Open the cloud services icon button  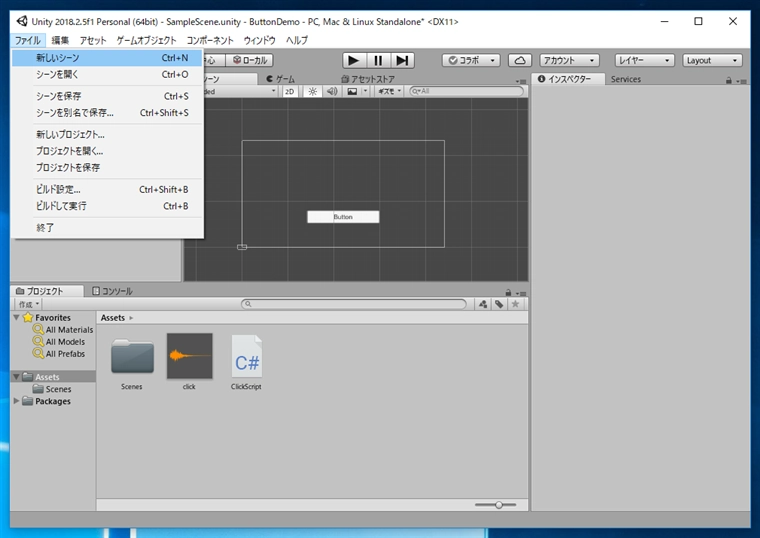[520, 60]
